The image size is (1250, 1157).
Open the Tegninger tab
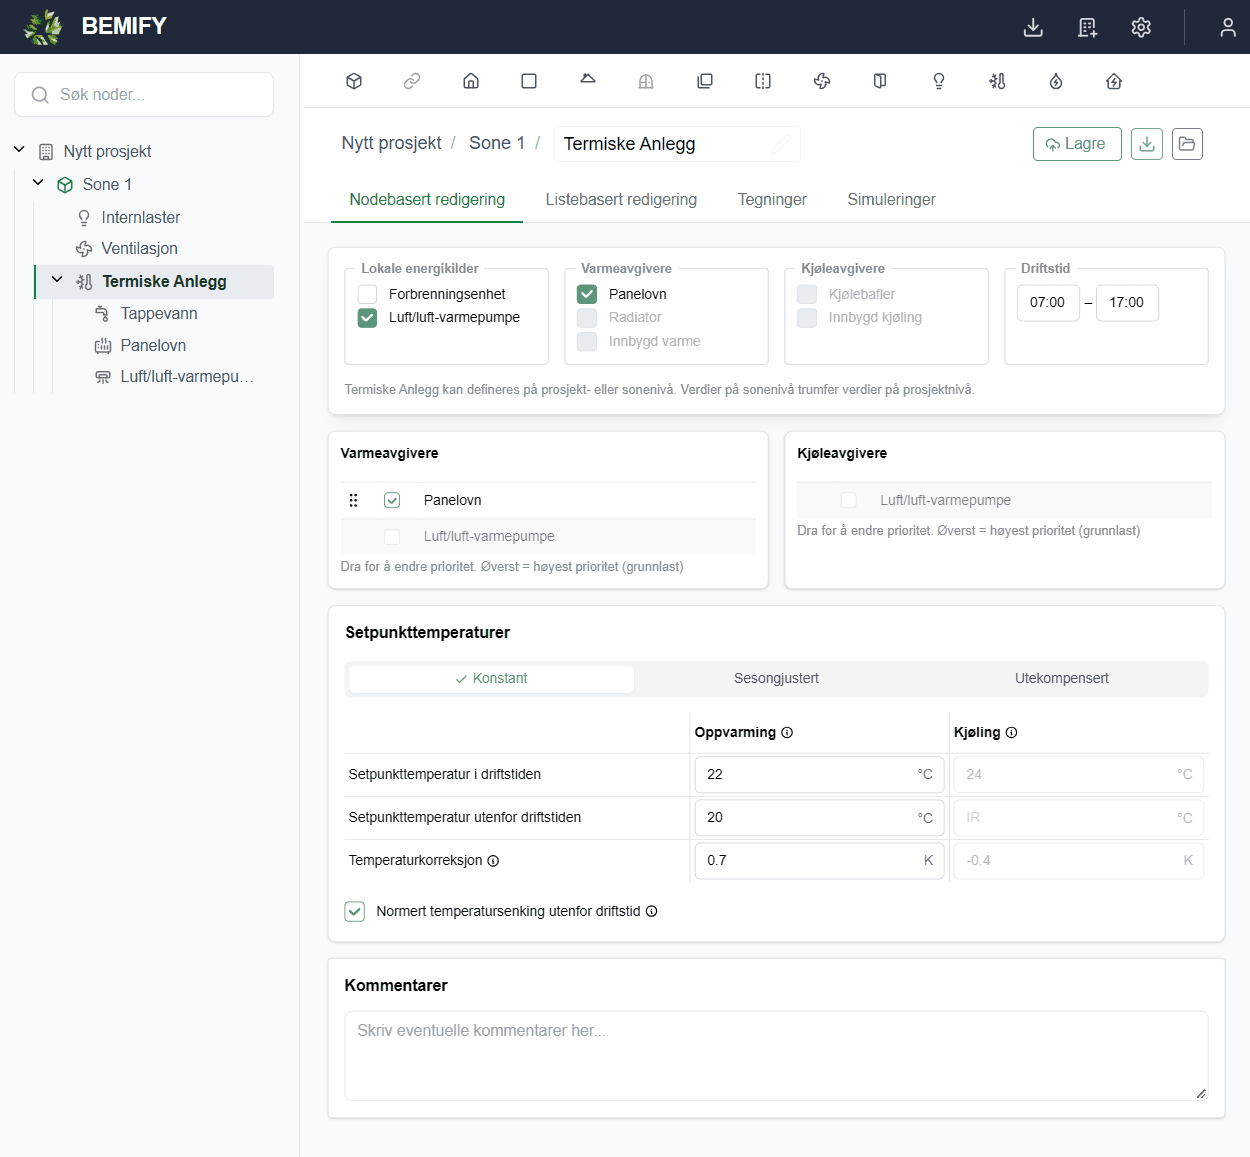click(772, 199)
